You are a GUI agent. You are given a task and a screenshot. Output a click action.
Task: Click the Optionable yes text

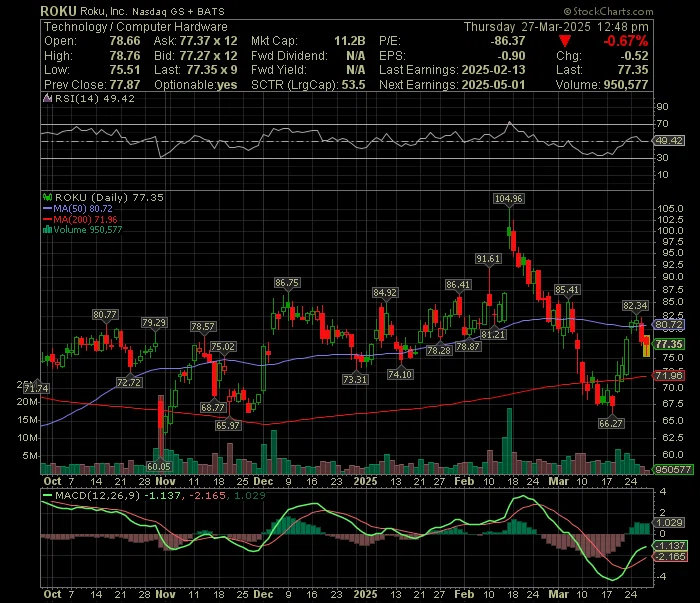(x=196, y=85)
